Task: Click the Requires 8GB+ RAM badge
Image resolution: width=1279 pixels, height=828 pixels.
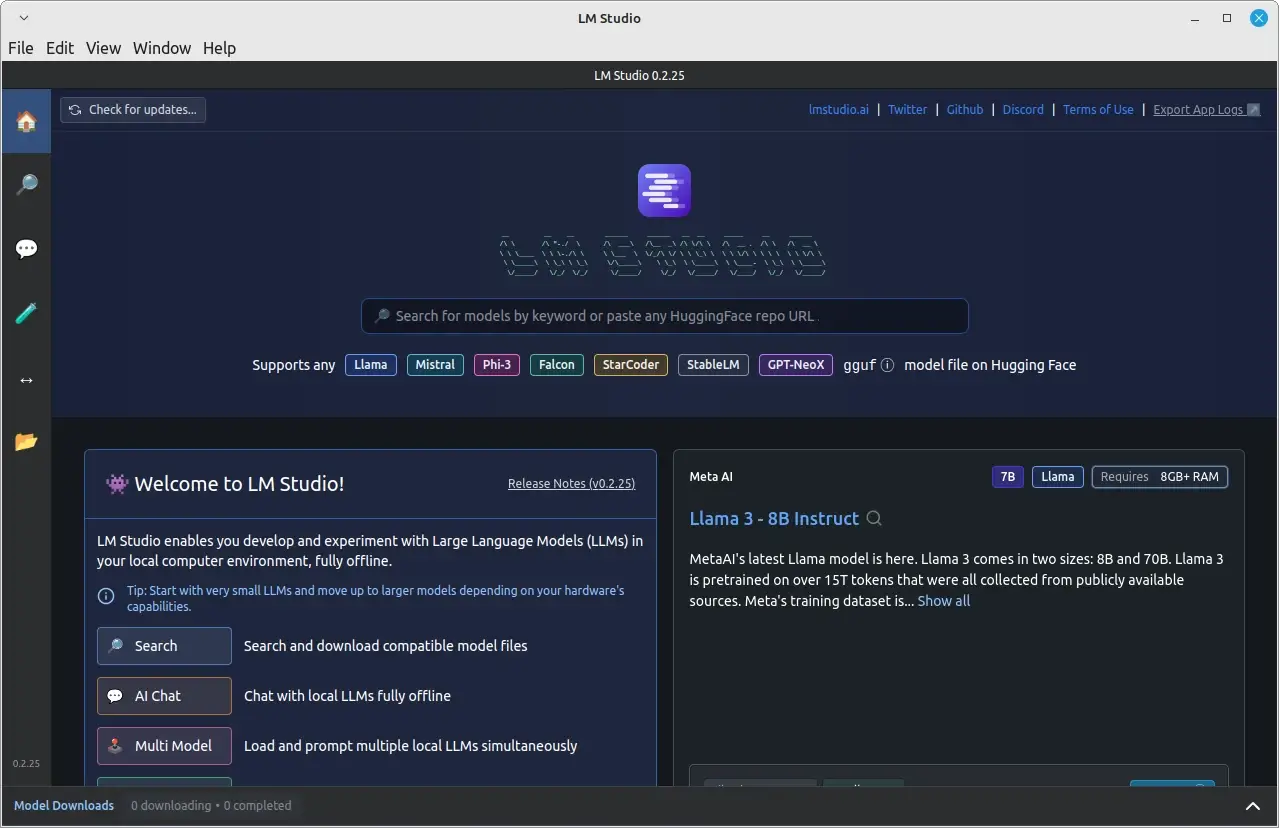Action: [1160, 477]
